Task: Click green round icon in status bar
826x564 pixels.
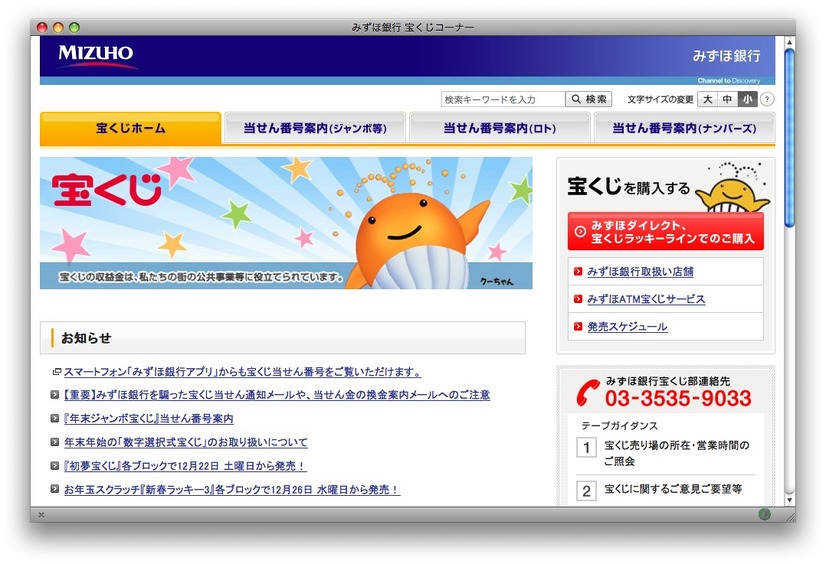Action: click(x=764, y=514)
